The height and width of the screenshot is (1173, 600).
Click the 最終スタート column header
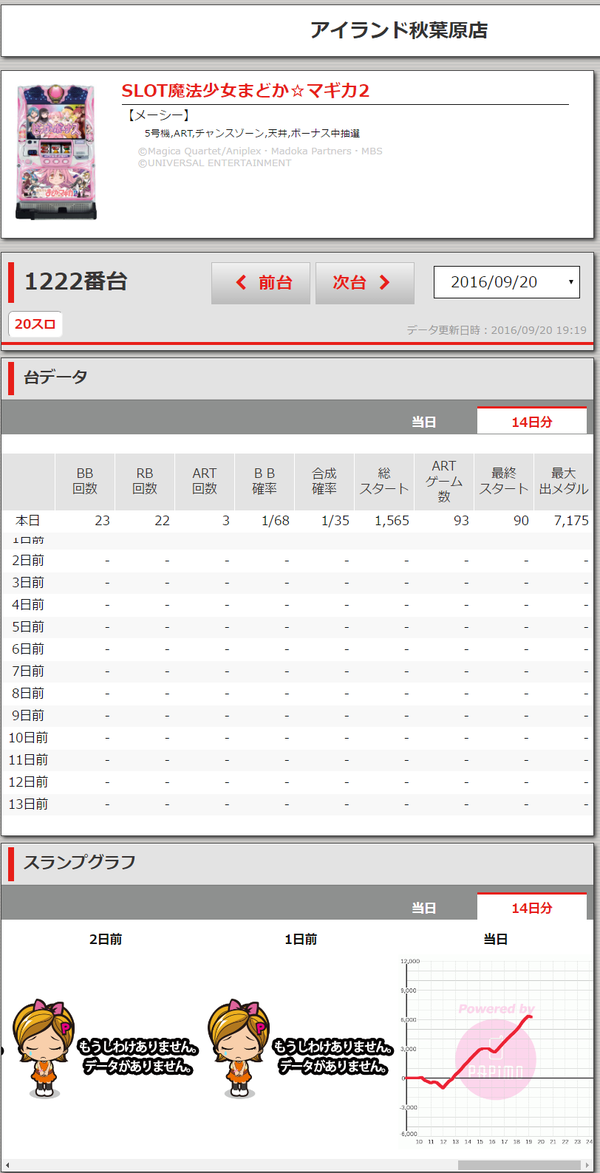503,482
